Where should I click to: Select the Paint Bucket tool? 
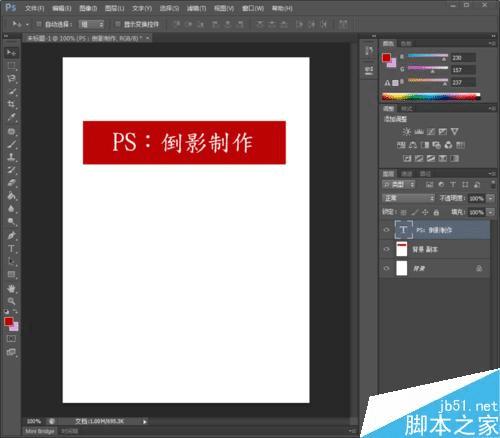[11, 196]
